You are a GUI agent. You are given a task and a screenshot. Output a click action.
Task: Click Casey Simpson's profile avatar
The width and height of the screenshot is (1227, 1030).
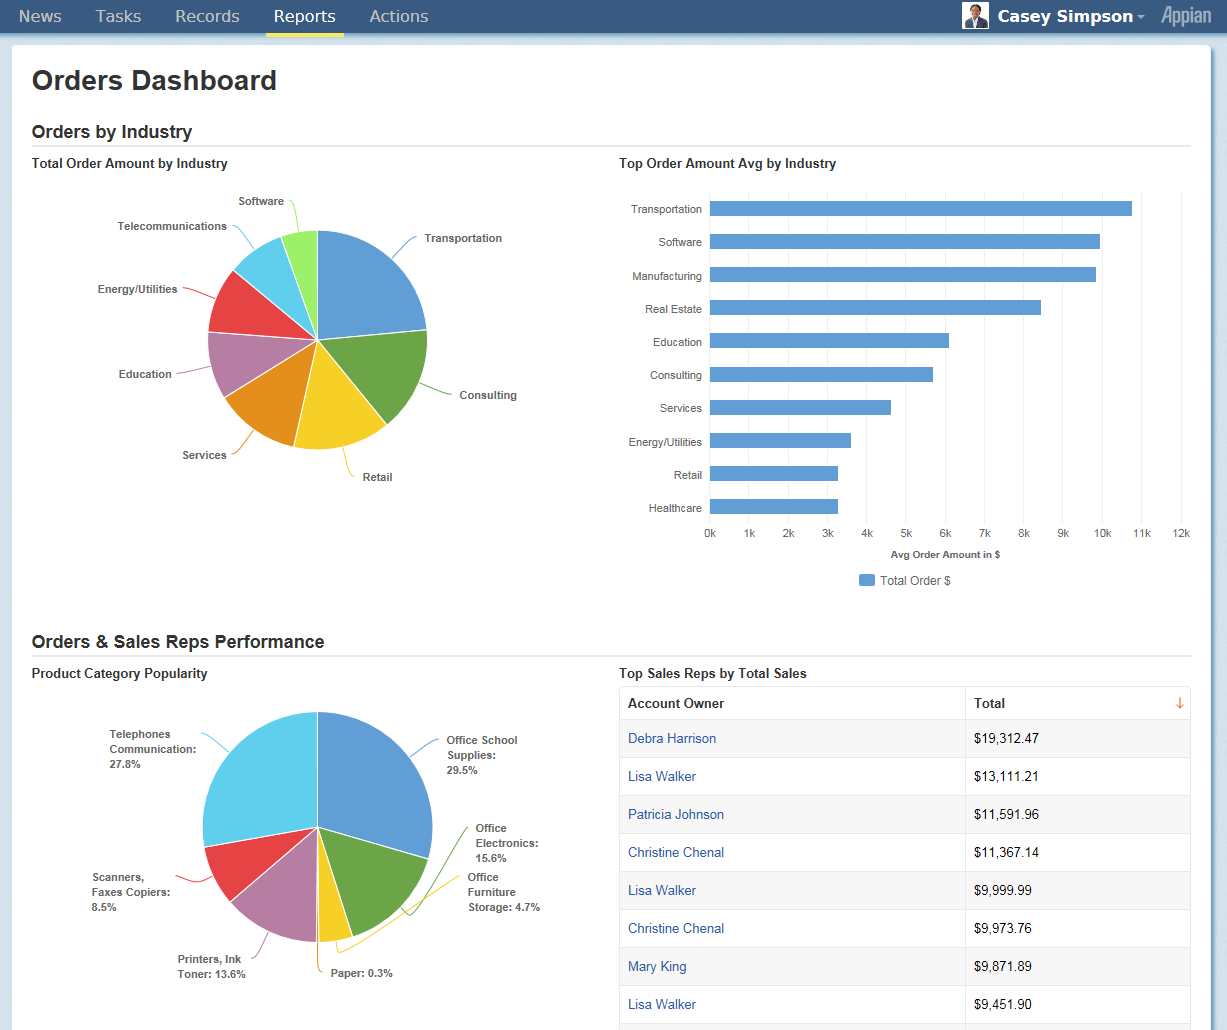point(975,16)
